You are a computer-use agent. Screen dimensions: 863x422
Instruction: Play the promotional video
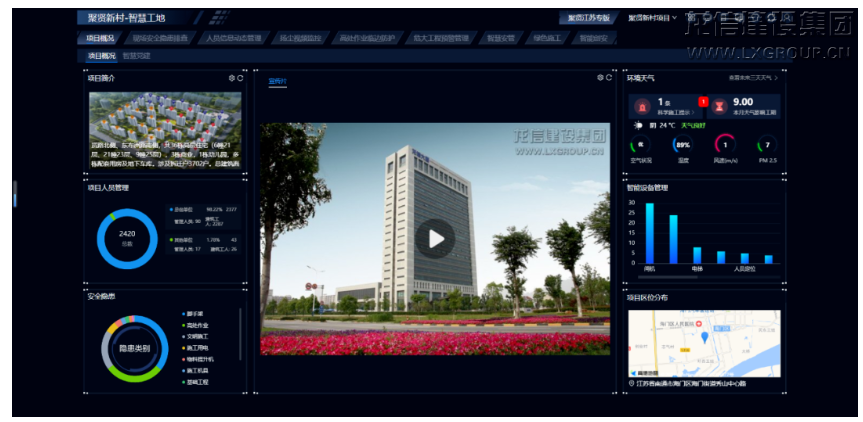(435, 238)
